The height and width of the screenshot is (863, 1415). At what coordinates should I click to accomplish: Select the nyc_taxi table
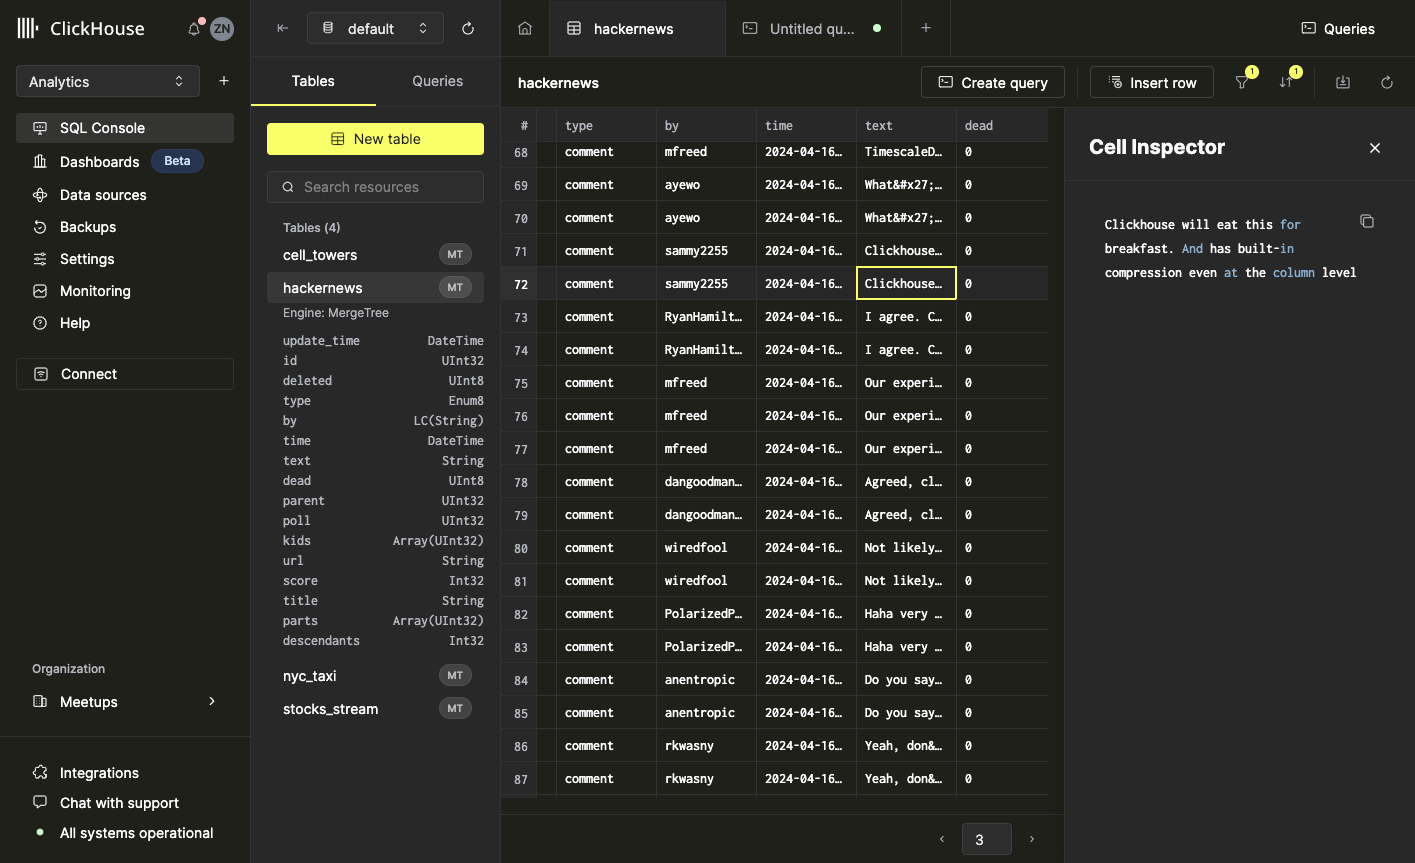310,676
